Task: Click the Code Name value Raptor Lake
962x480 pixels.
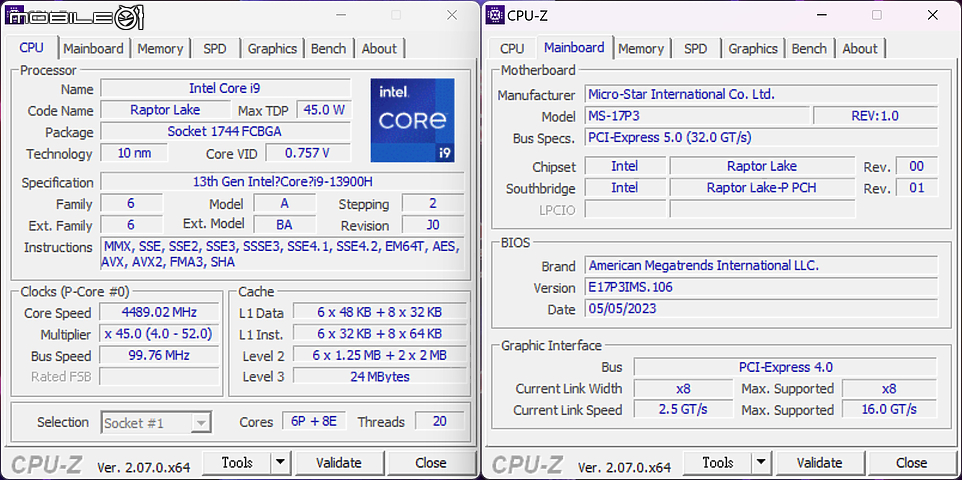Action: click(164, 110)
